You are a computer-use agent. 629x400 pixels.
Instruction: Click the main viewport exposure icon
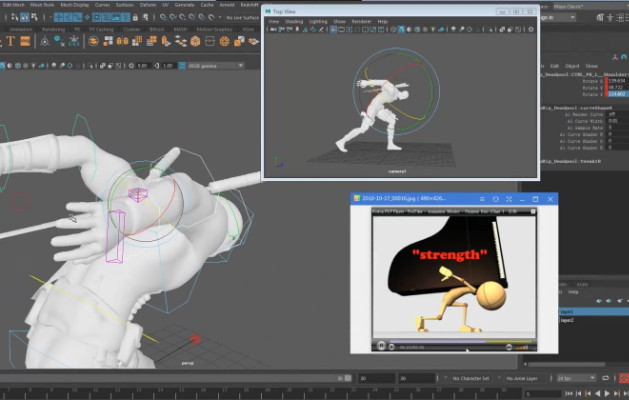click(131, 65)
